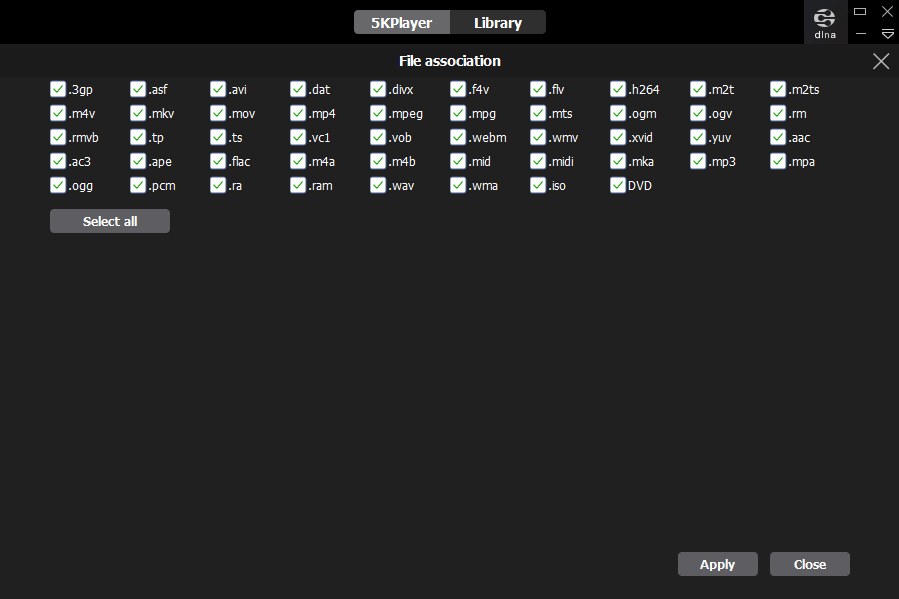Toggle the .vob checkbox
Screen dimensions: 899x599
[378, 138]
